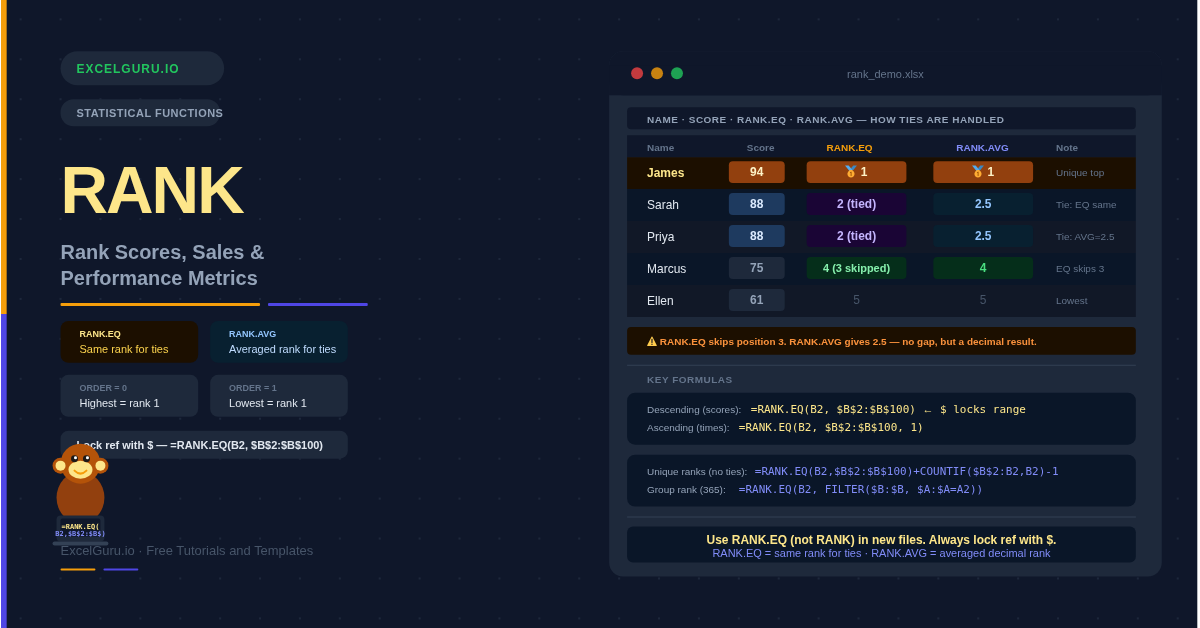Image resolution: width=1200 pixels, height=628 pixels.
Task: Click the EXCELGURU.IO badge
Action: coord(142,69)
